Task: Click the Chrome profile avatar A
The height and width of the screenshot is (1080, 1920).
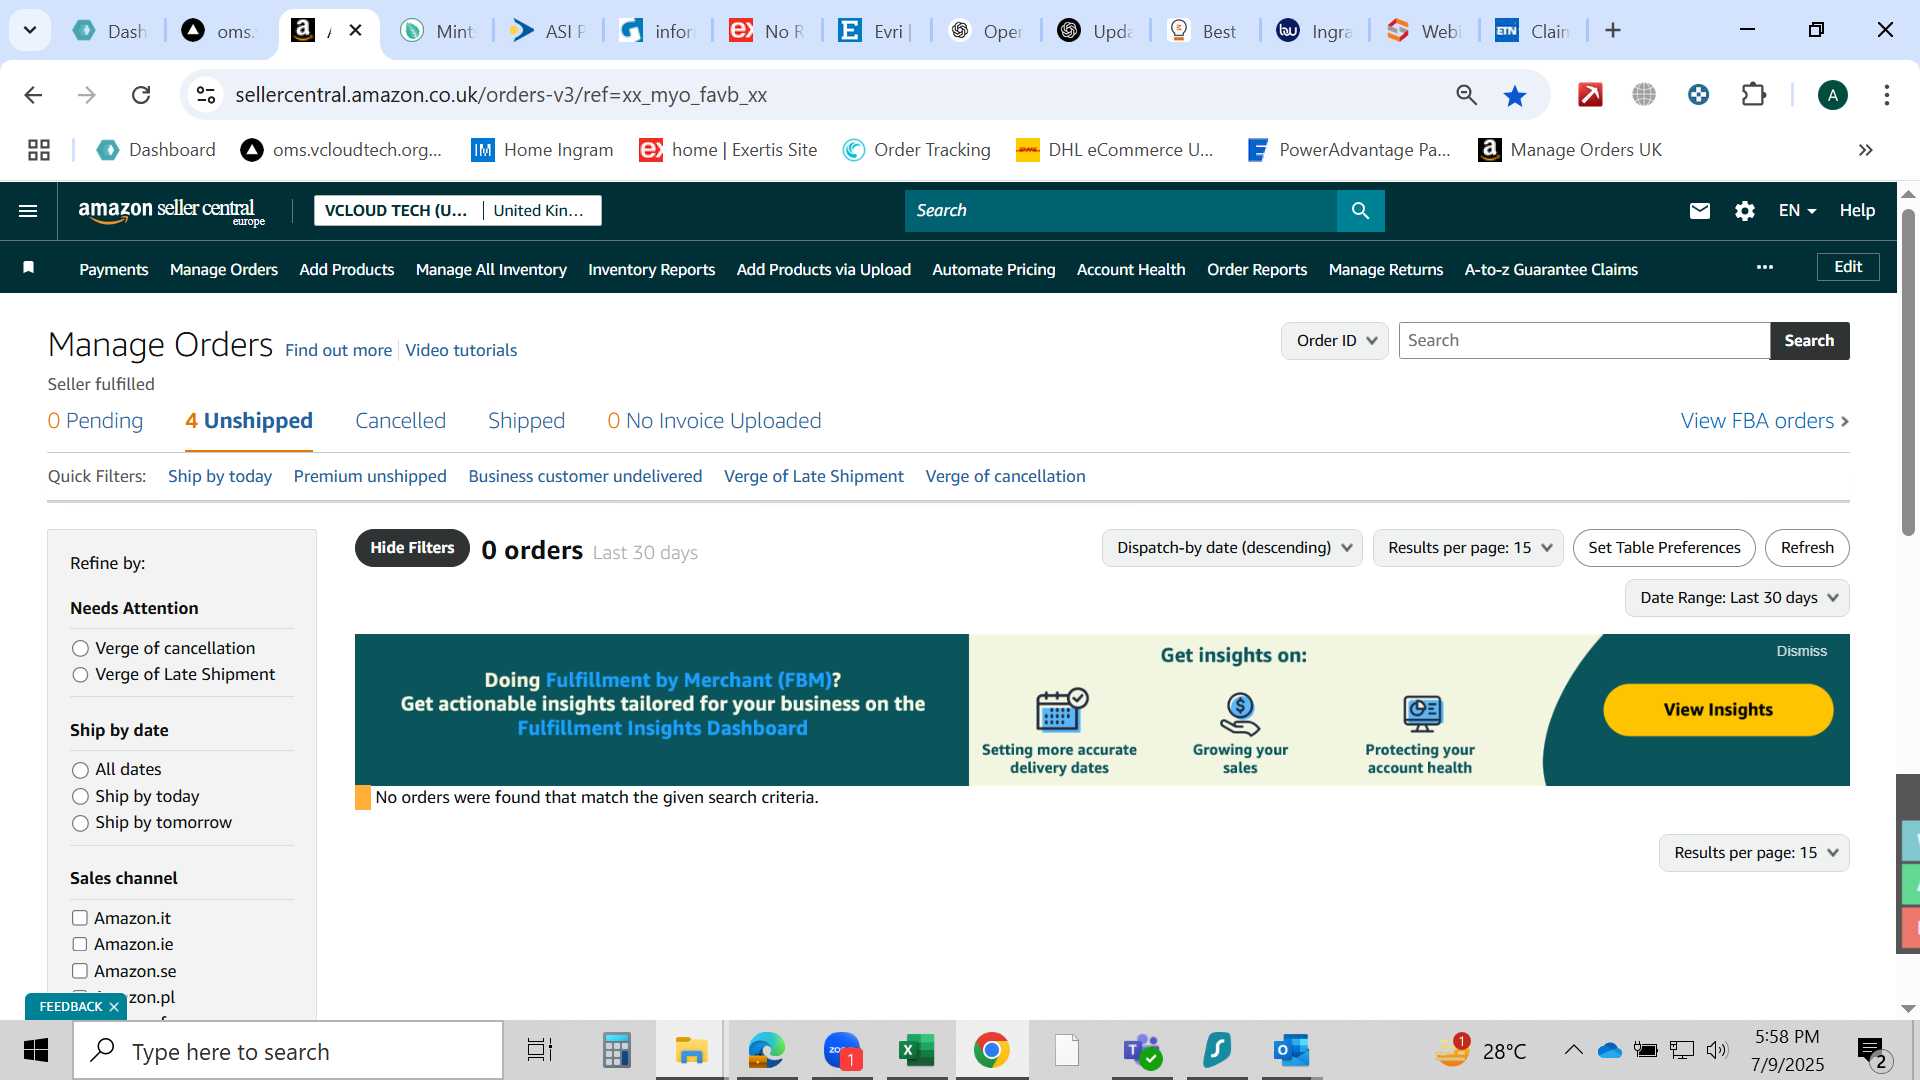Action: click(x=1832, y=95)
